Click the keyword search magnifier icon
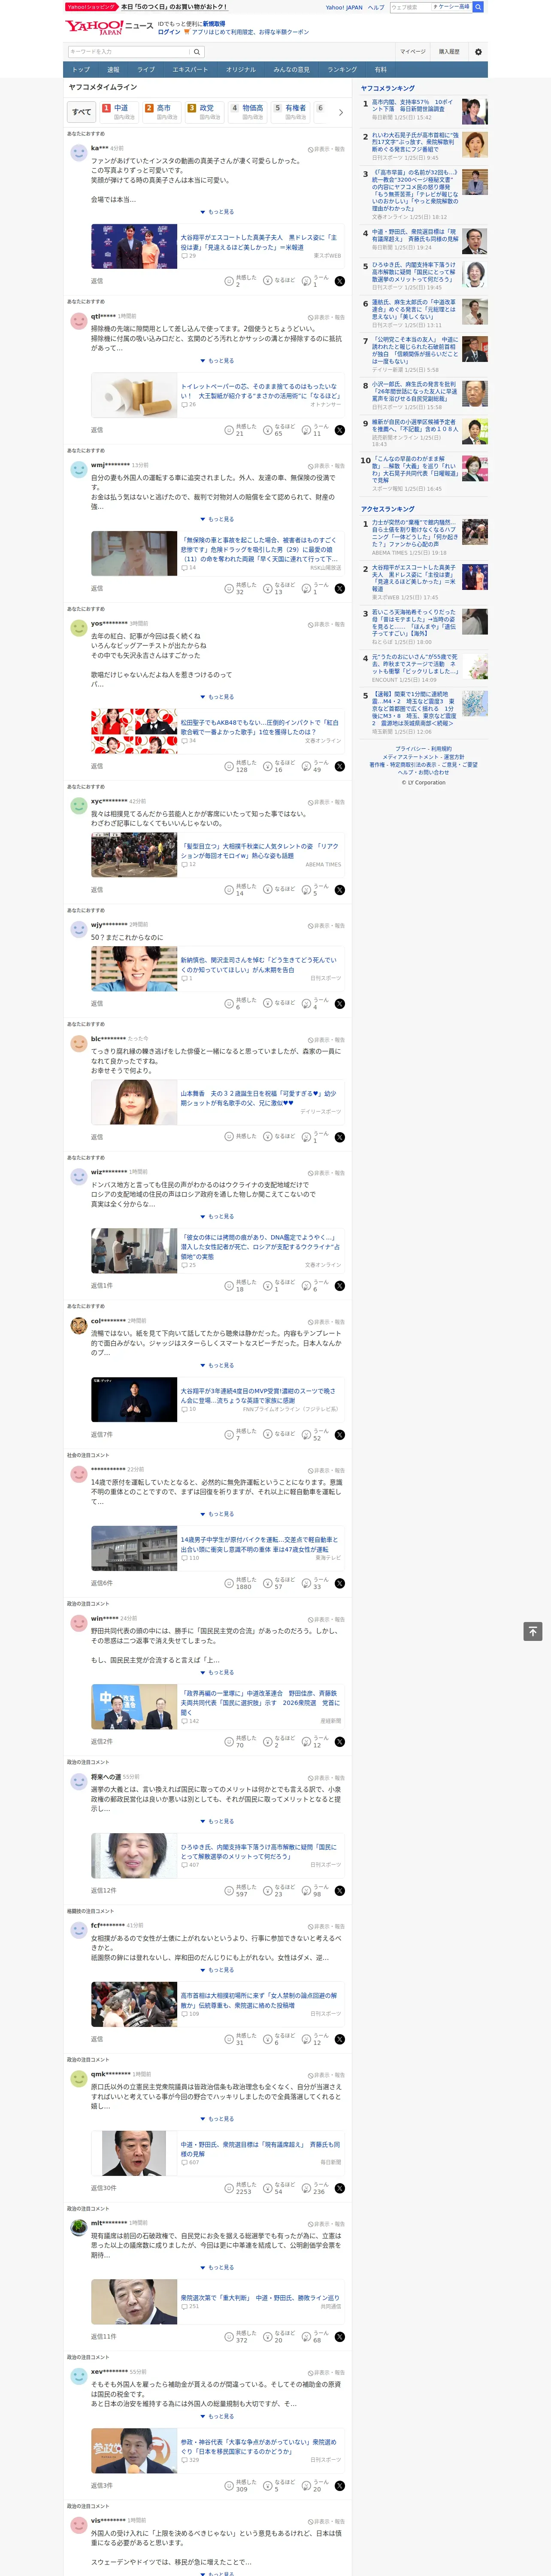Screen dimensions: 551x2576 pos(197,52)
